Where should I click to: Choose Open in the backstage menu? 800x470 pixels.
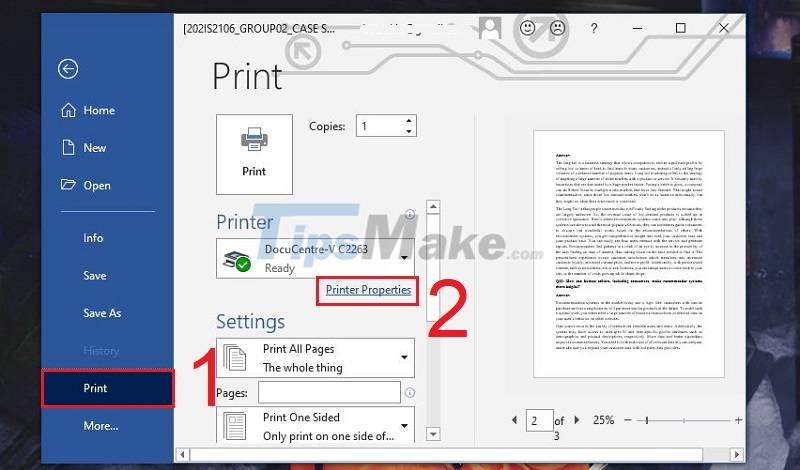pyautogui.click(x=86, y=185)
